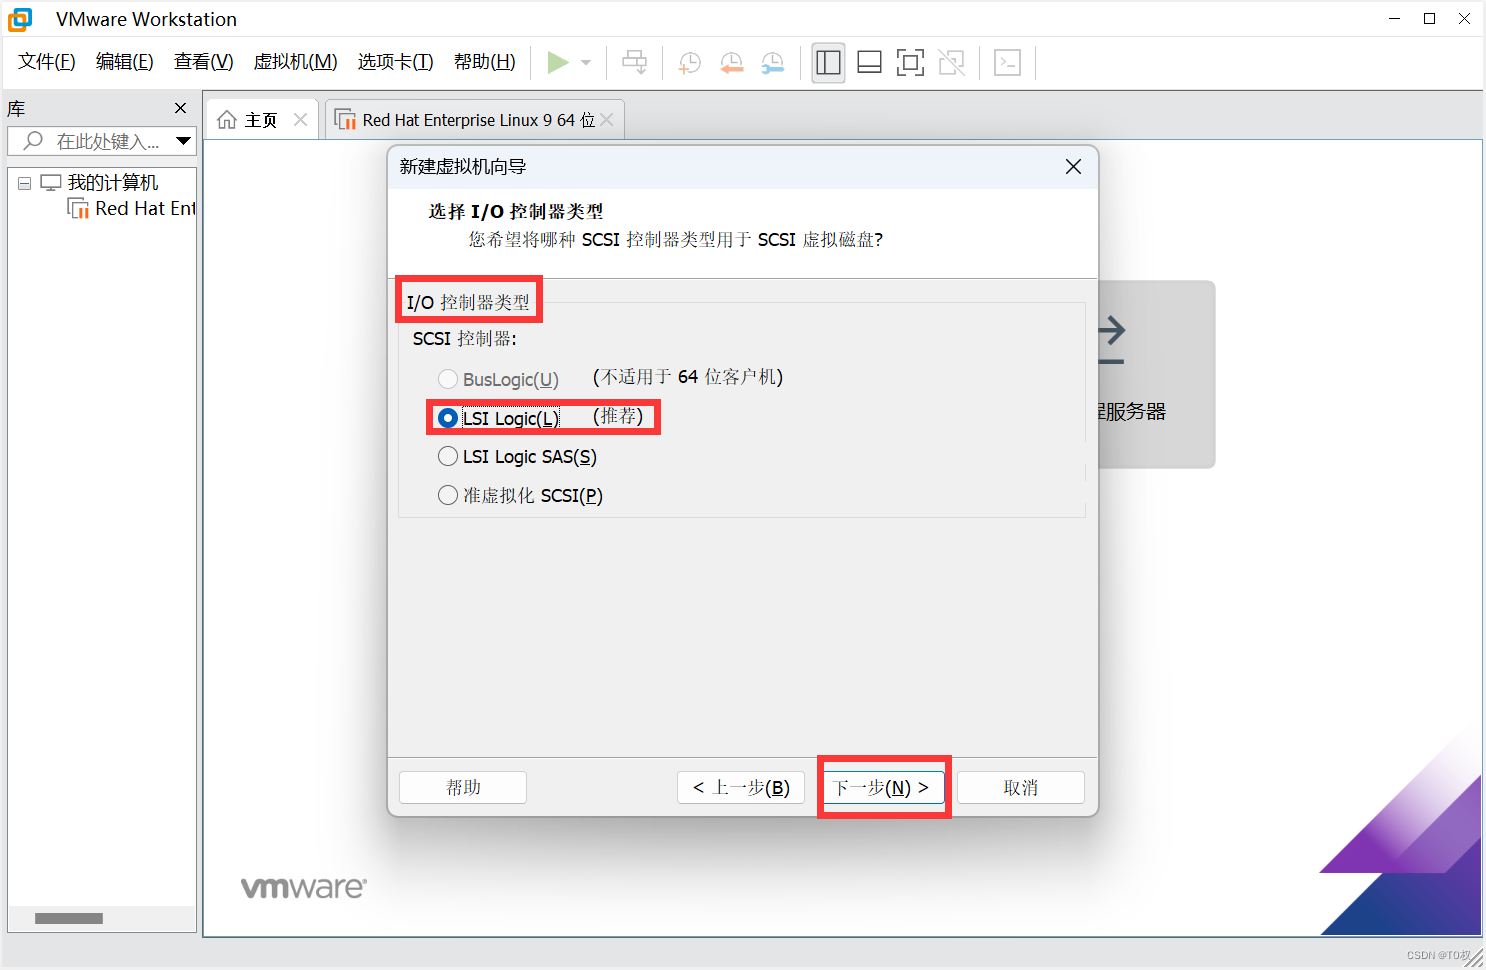Click the show or hide thumbnail bar icon
1486x970 pixels.
tap(869, 62)
